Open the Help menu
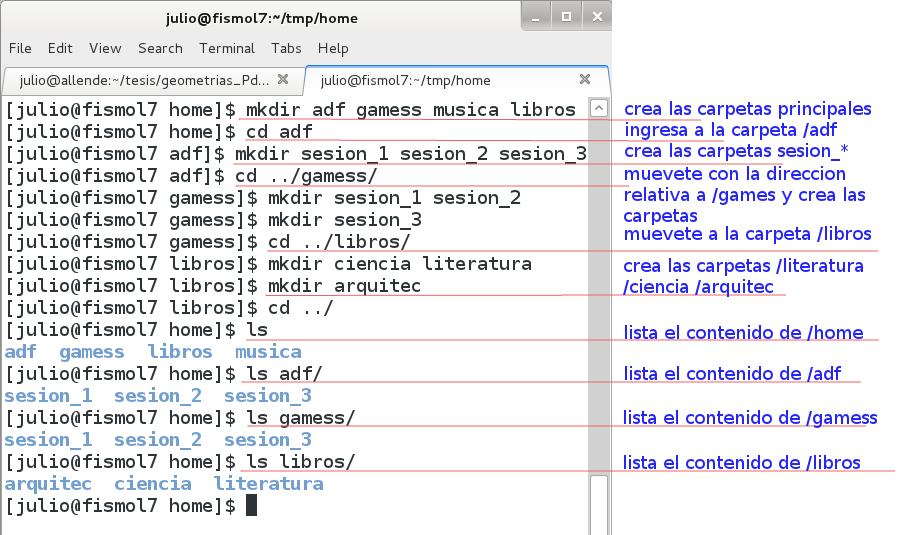The height and width of the screenshot is (535, 908). [x=333, y=48]
